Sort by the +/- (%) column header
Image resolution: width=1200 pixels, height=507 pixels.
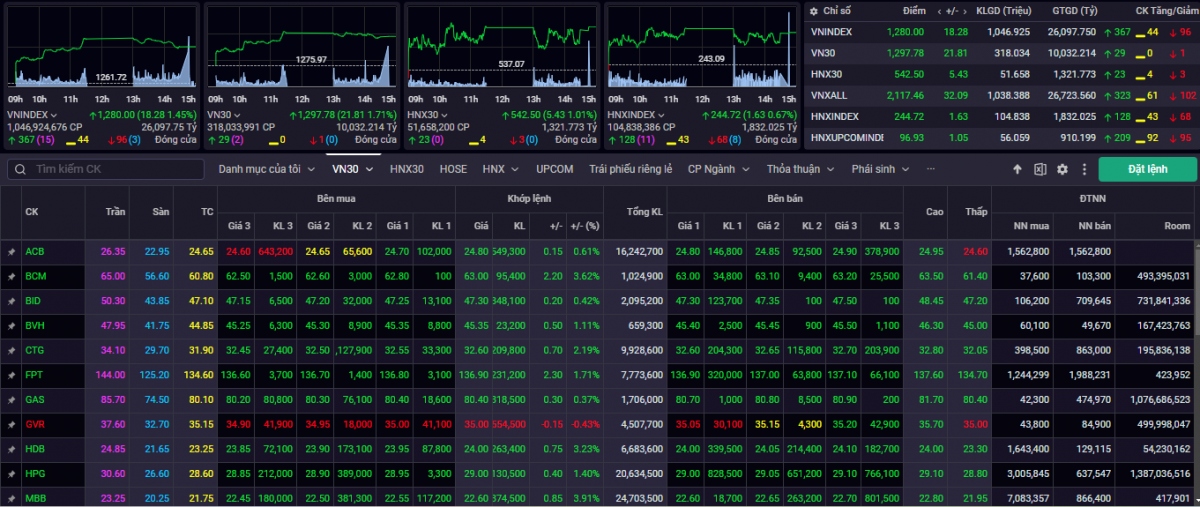point(585,226)
